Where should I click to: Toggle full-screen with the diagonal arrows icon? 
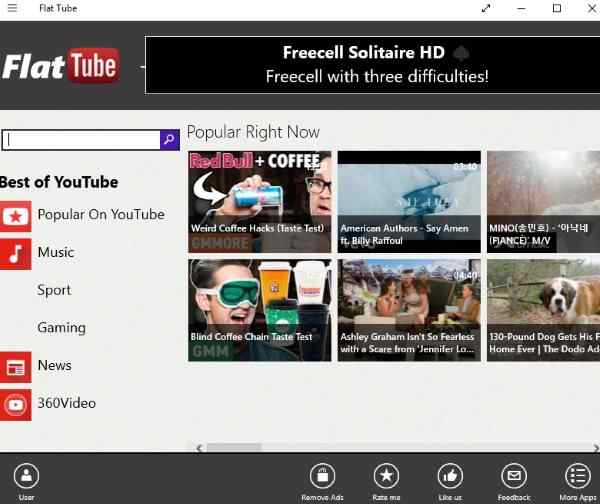click(x=486, y=8)
